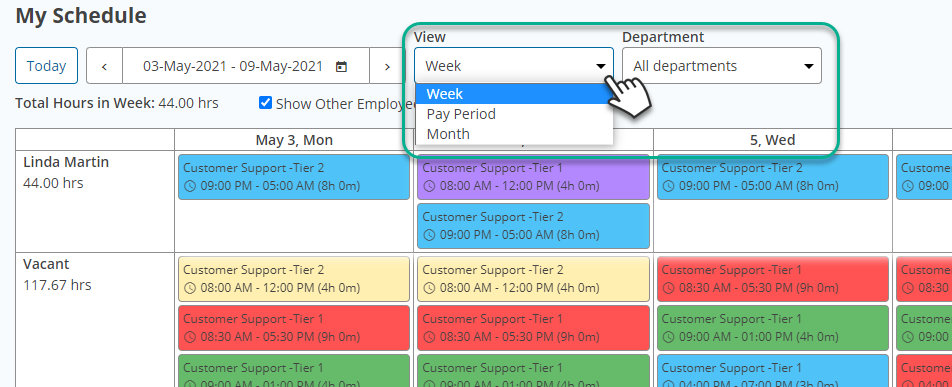This screenshot has width=952, height=387.
Task: Open the View dropdown showing Week
Action: tap(514, 66)
